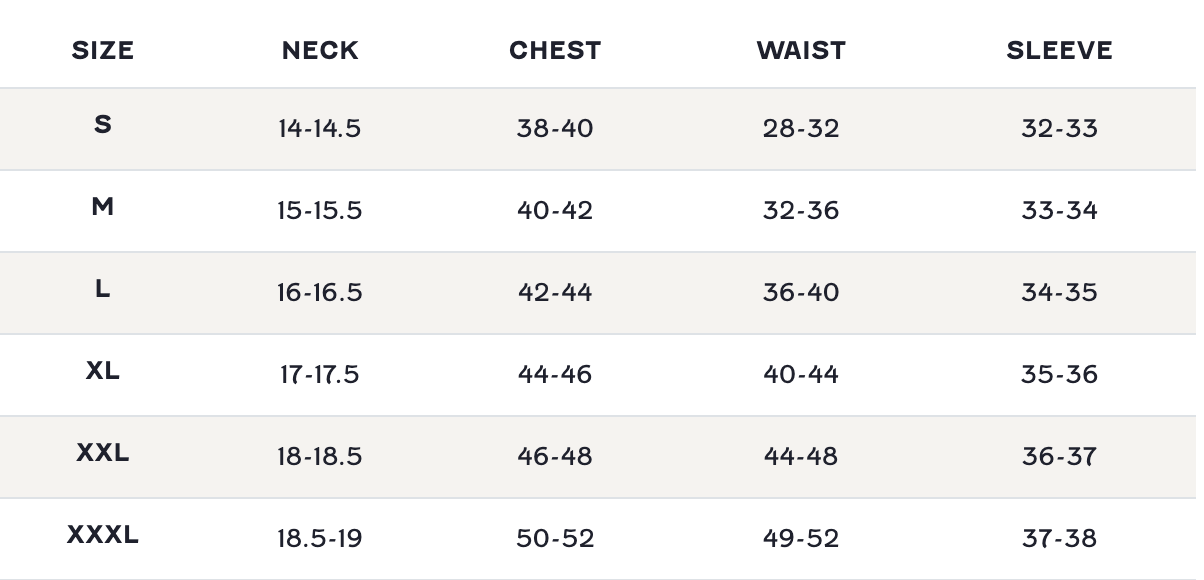This screenshot has height=580, width=1204.
Task: Click waist measurement 36-40
Action: (801, 292)
